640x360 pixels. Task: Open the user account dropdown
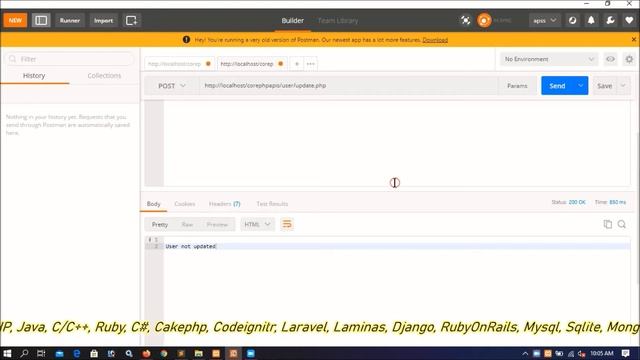tap(544, 20)
